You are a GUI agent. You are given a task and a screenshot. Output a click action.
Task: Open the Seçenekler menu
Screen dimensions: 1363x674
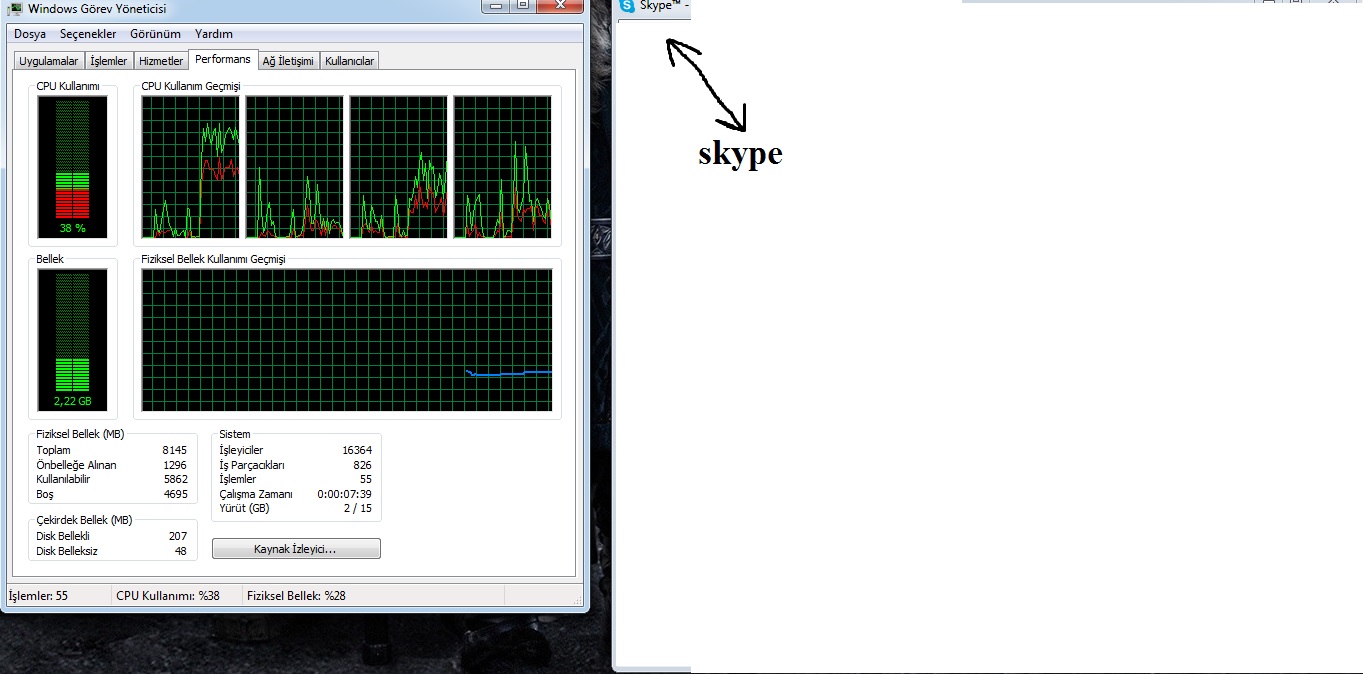(x=88, y=34)
